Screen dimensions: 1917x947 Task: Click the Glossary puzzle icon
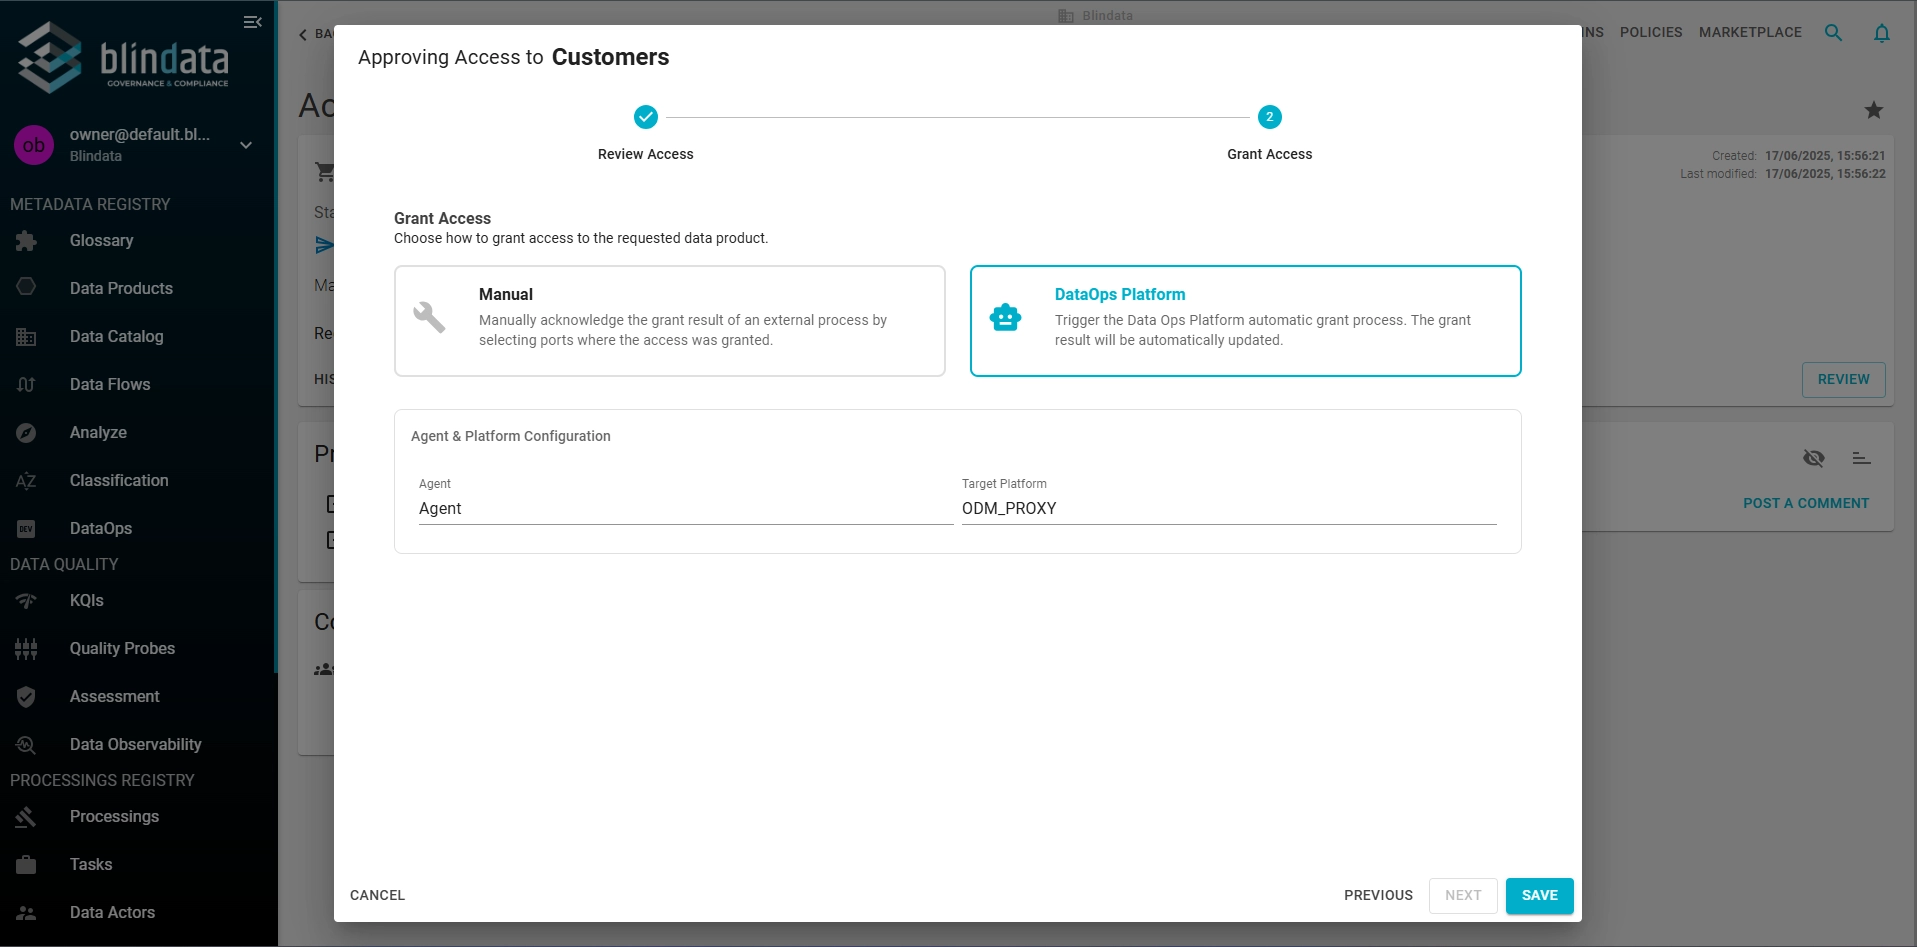[x=26, y=241]
